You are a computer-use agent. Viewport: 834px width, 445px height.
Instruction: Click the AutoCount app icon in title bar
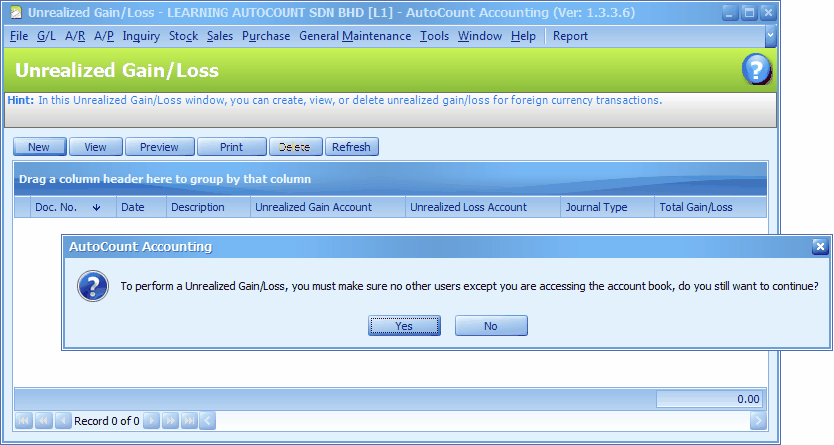16,12
